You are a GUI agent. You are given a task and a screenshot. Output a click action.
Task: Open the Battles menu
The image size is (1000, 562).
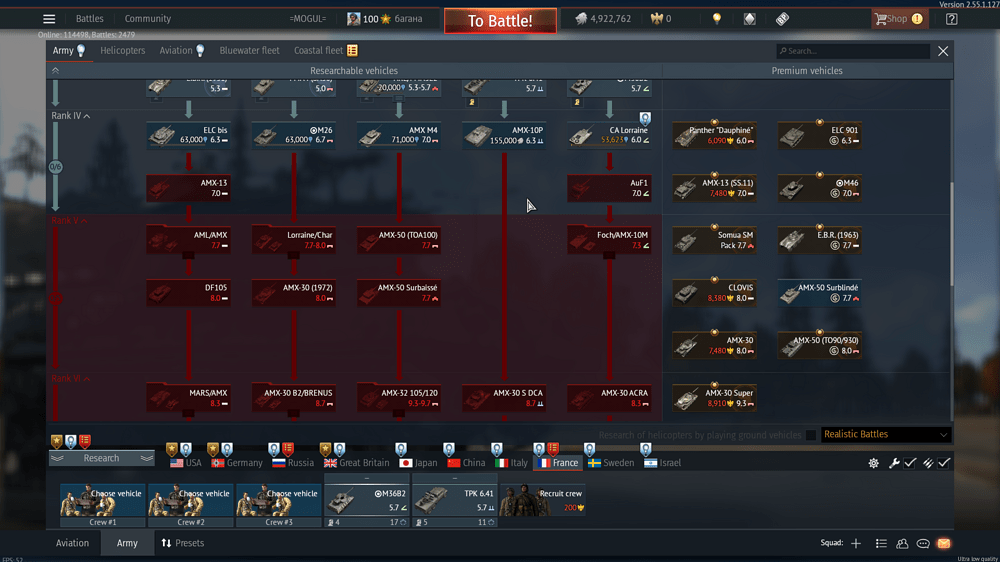click(89, 19)
